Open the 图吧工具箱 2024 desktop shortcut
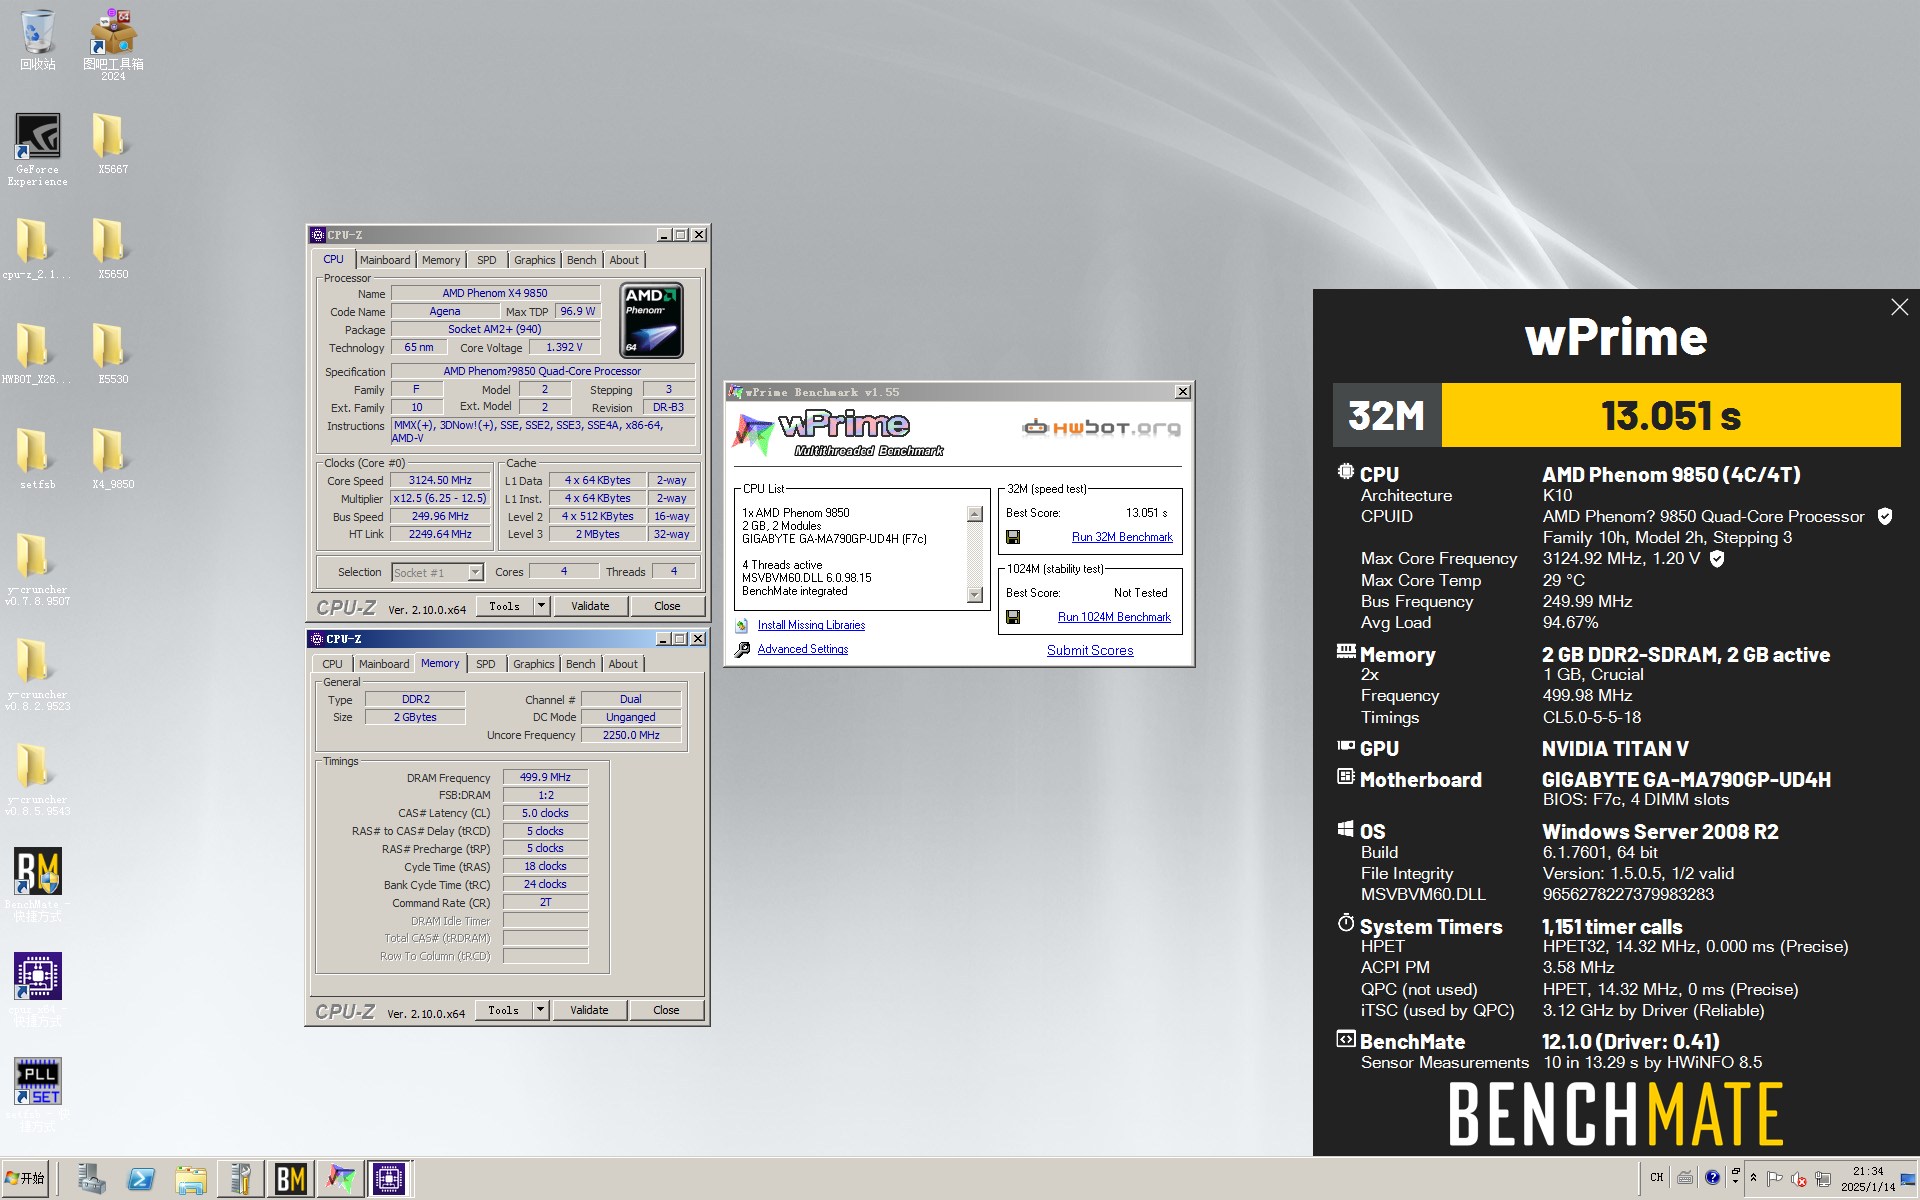The width and height of the screenshot is (1920, 1200). 113,44
